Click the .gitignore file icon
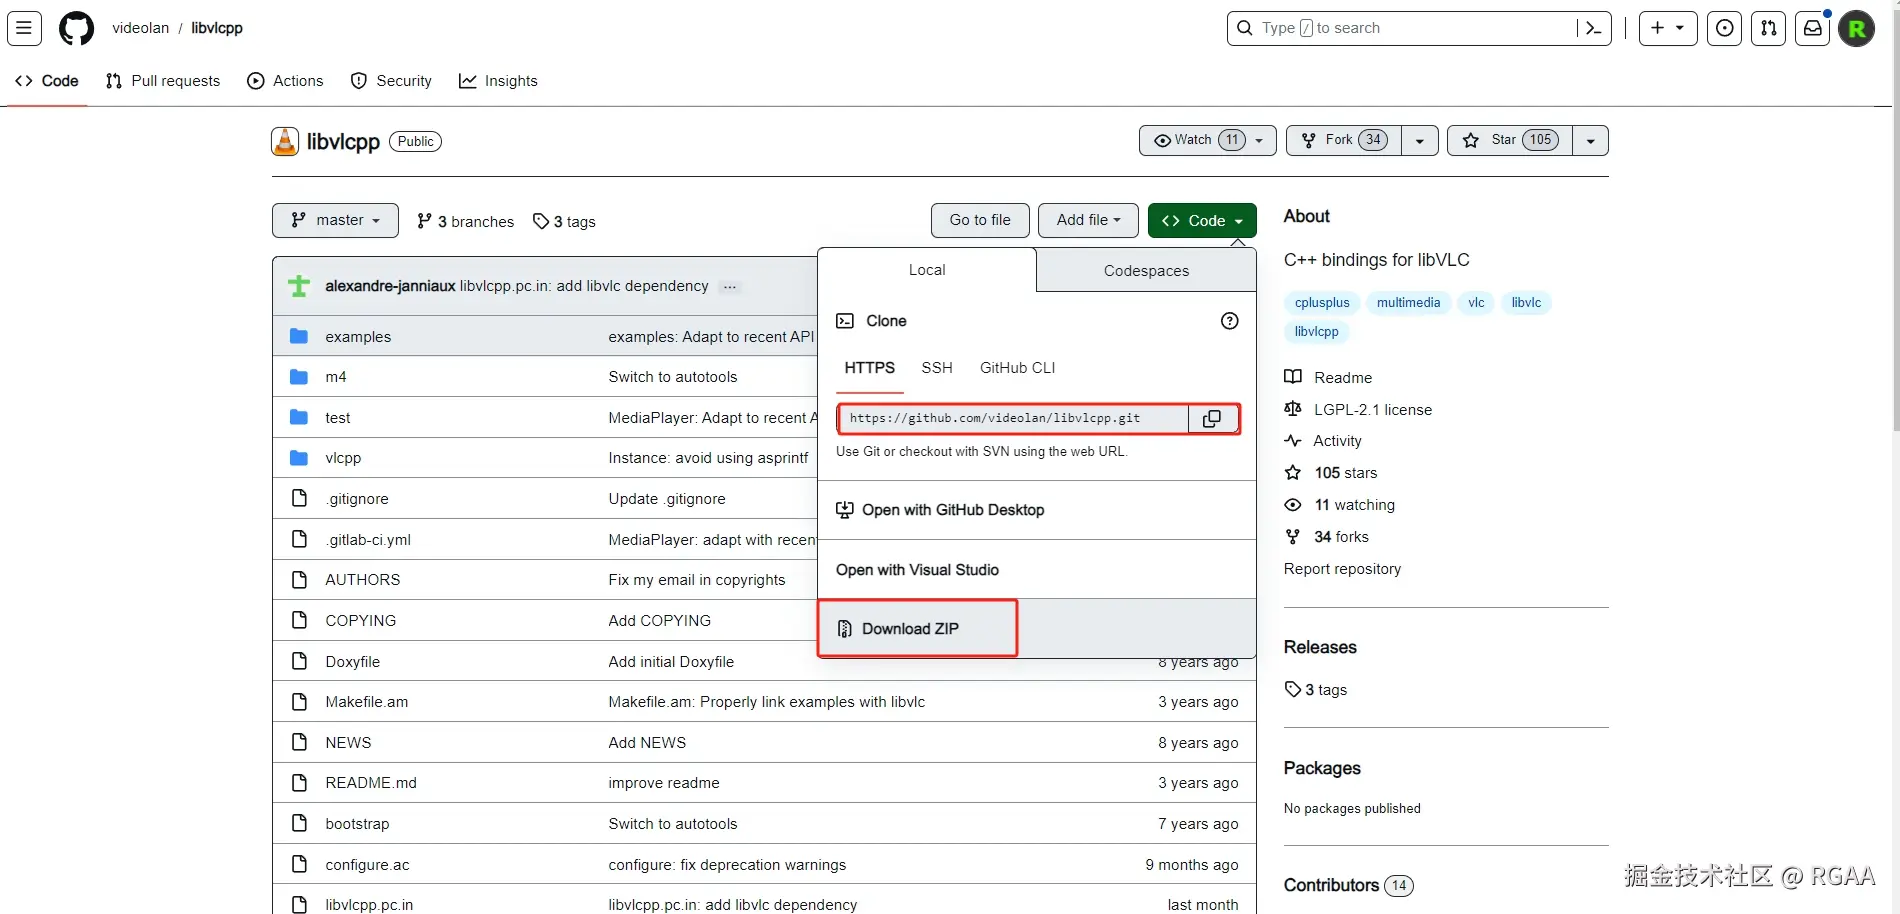 click(299, 498)
